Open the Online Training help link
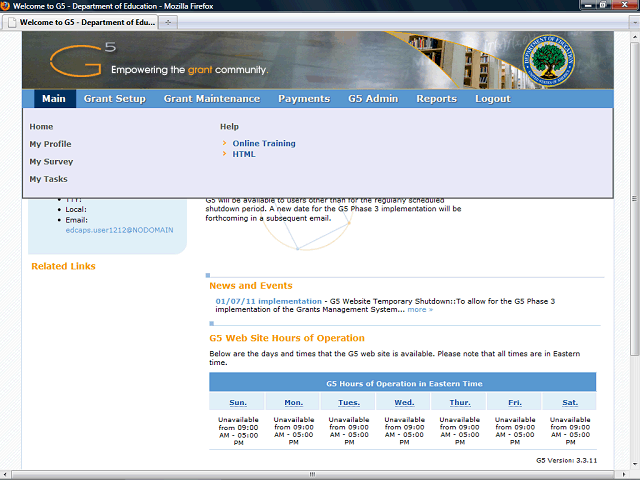The width and height of the screenshot is (640, 480). 264,144
